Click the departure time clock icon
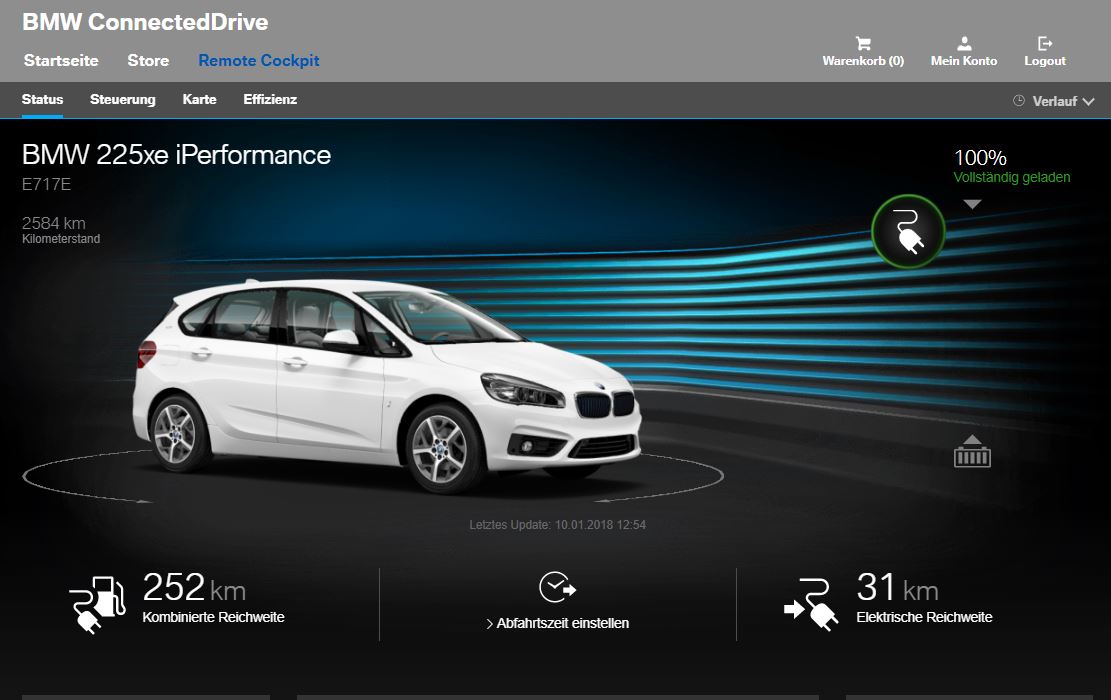The height and width of the screenshot is (700, 1111). click(558, 587)
